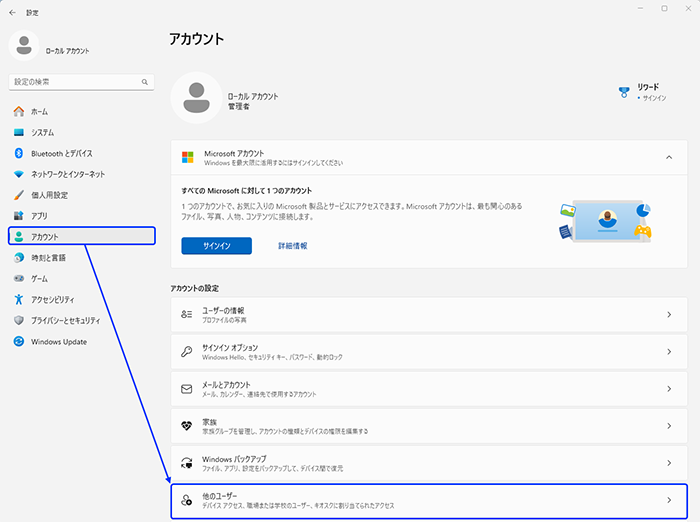Click the 個人用設定 paintbrush icon
The height and width of the screenshot is (522, 700).
[18, 195]
